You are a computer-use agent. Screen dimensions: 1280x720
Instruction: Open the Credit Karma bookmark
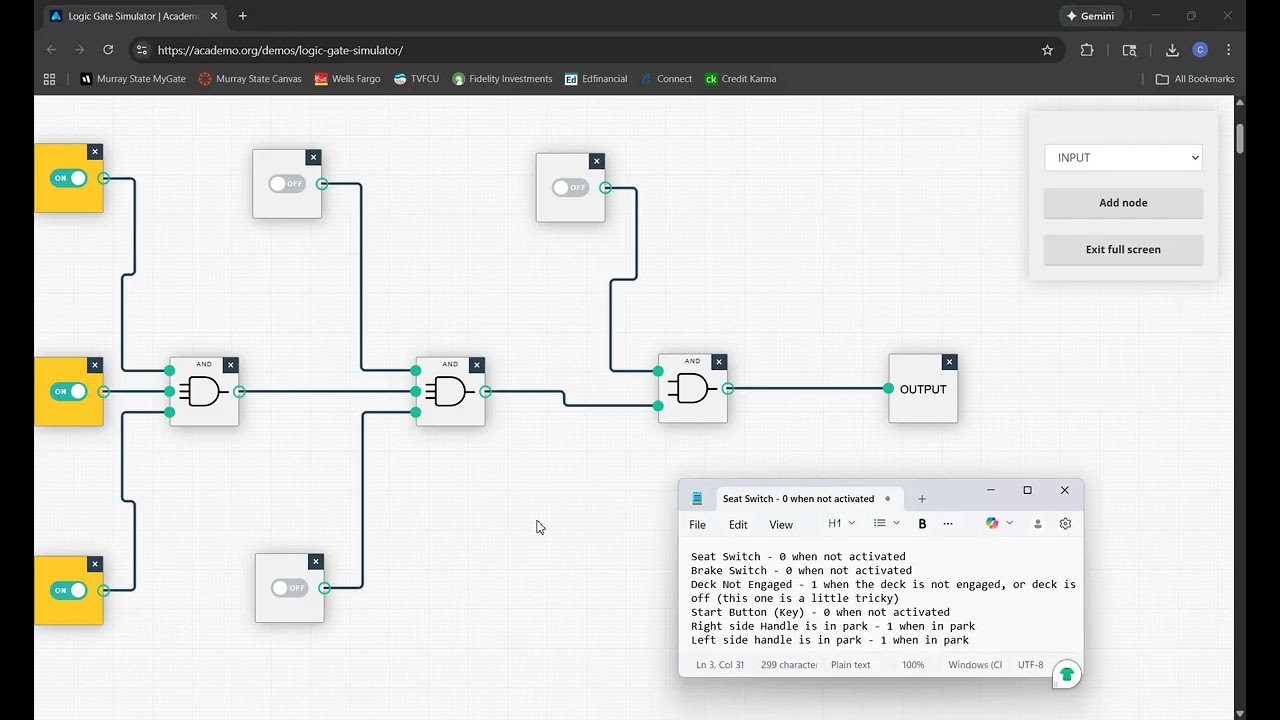[x=740, y=79]
